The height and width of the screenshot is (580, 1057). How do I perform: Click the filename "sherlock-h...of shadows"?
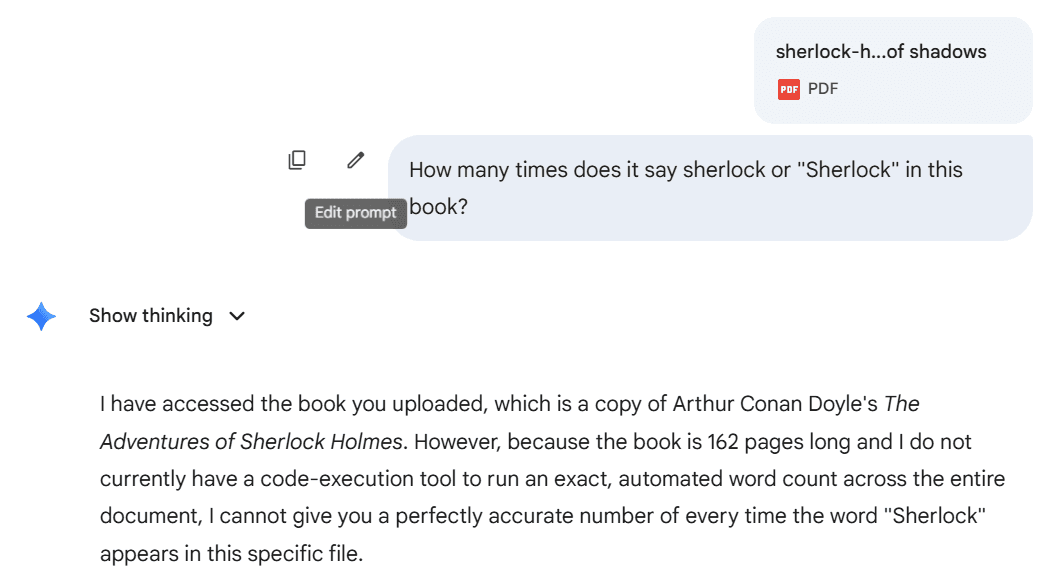point(881,51)
